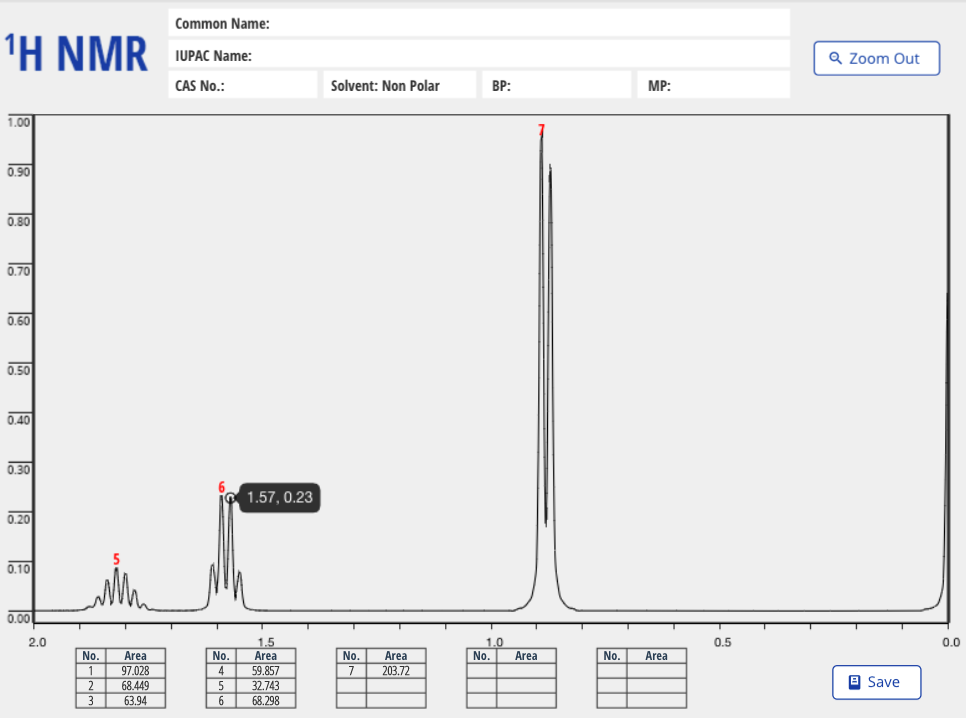The width and height of the screenshot is (966, 718).
Task: Select red peak marker 7 on the spectrum
Action: pyautogui.click(x=541, y=129)
